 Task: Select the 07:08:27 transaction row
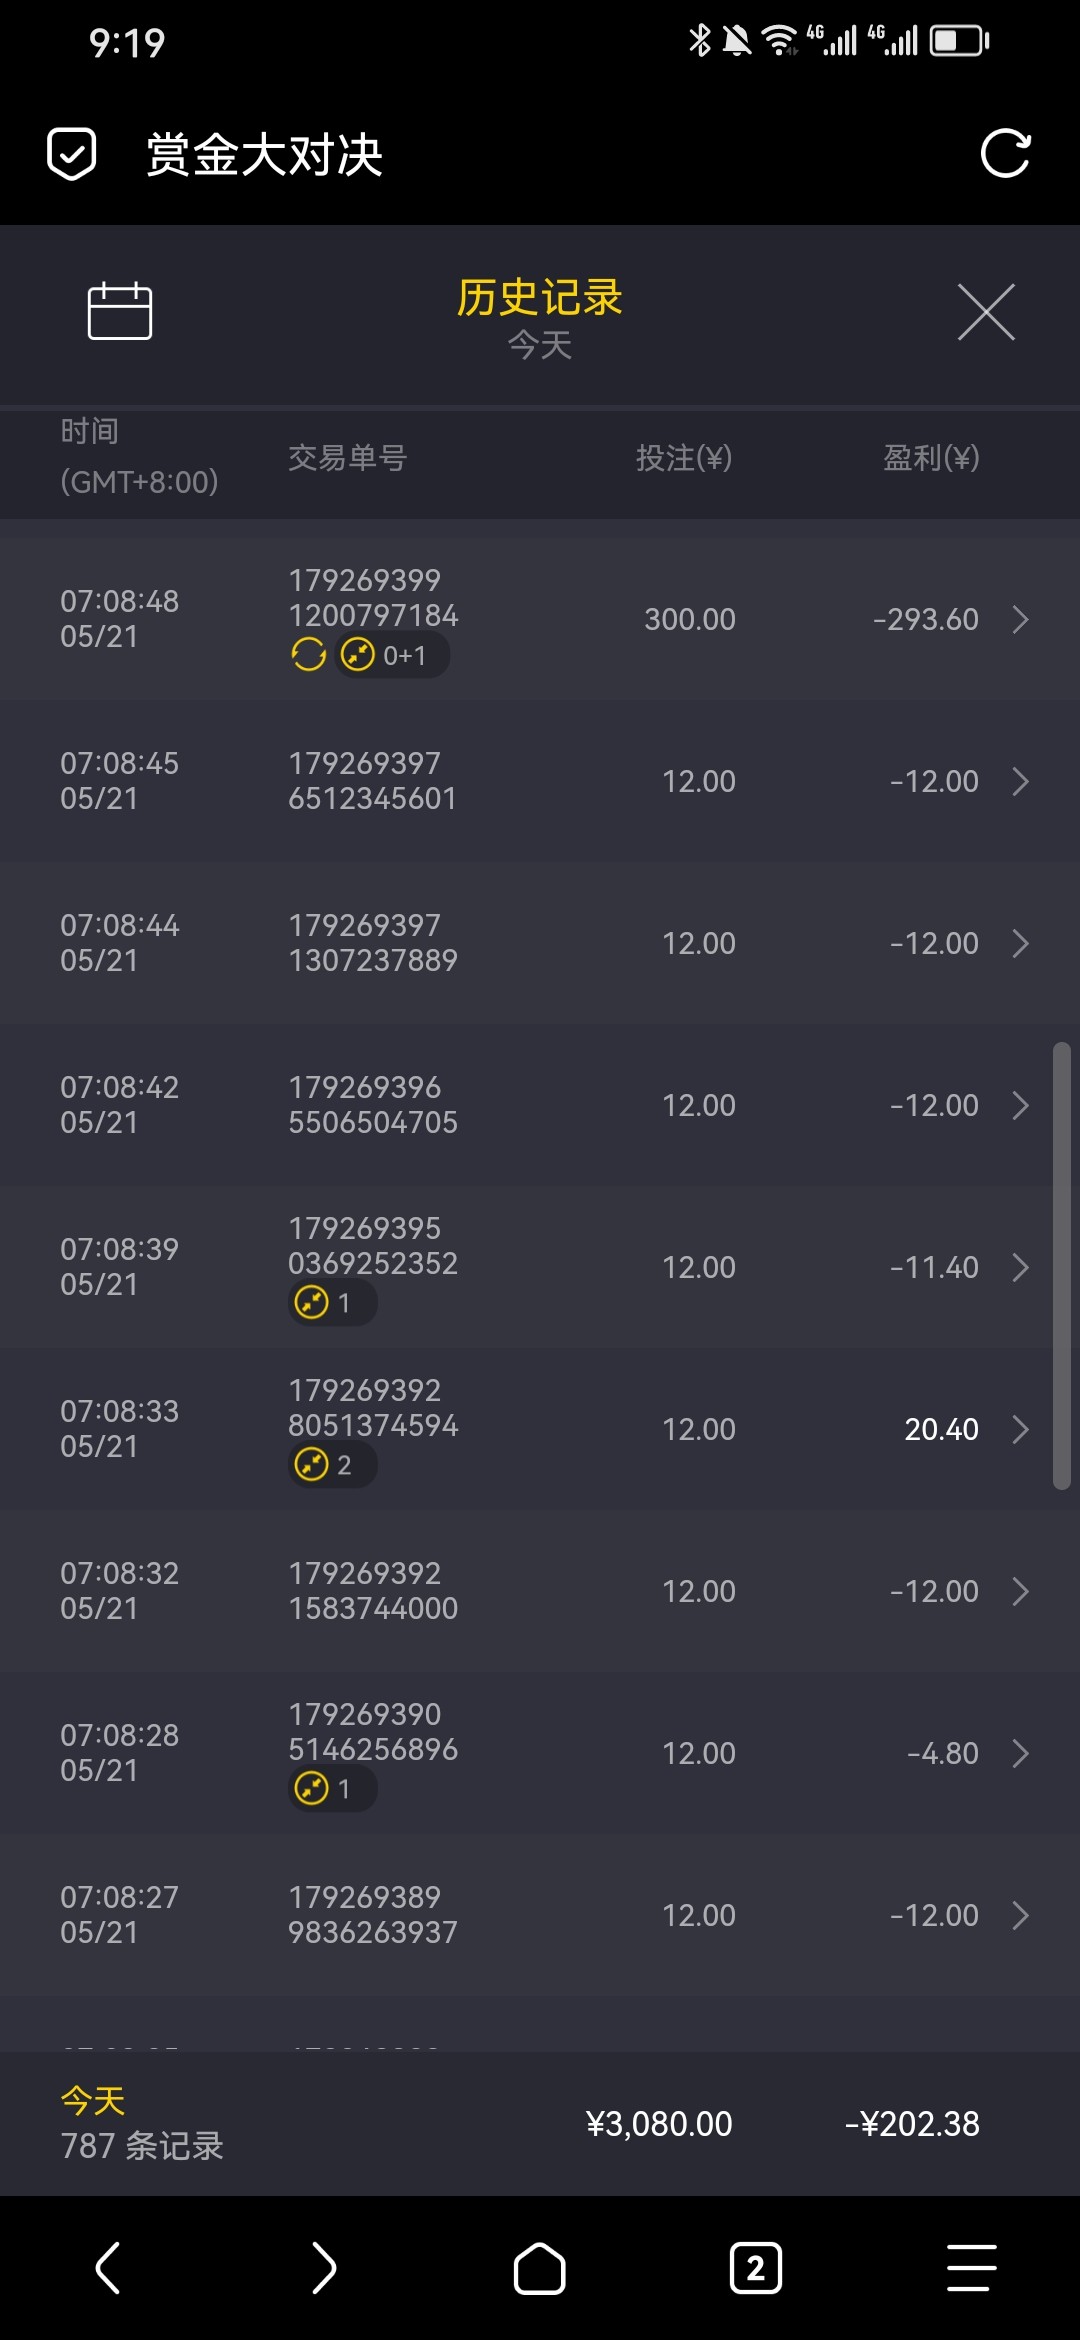[x=540, y=1915]
